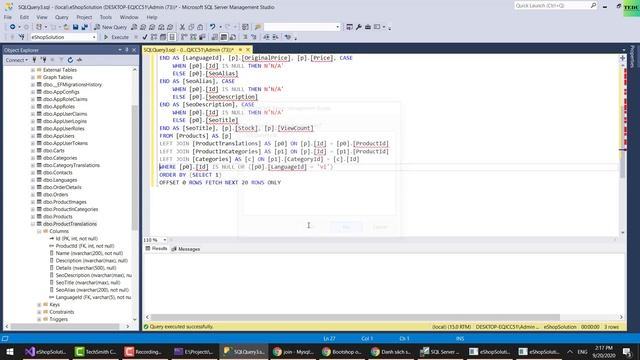Image resolution: width=640 pixels, height=360 pixels.
Task: Click the query editor vertical scrollbar
Action: (x=622, y=142)
